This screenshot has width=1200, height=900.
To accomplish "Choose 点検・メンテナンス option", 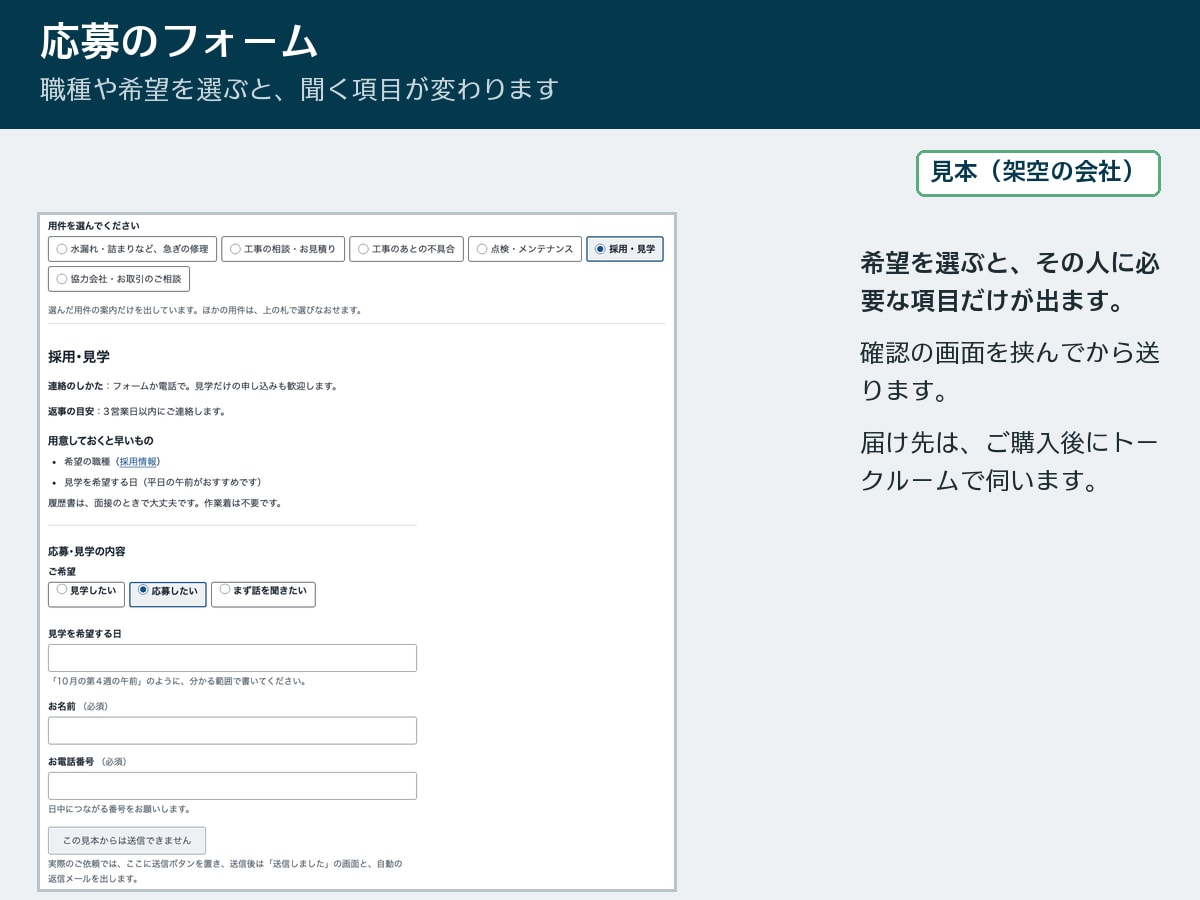I will click(x=525, y=249).
